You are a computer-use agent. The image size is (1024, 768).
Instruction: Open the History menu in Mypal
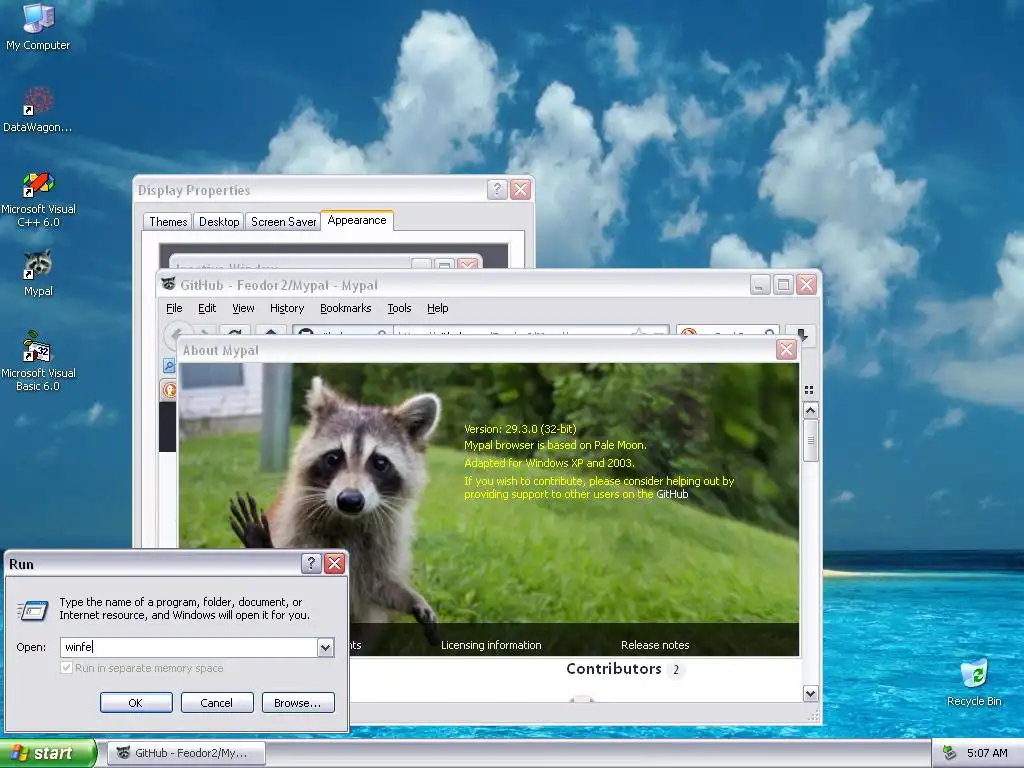[287, 308]
